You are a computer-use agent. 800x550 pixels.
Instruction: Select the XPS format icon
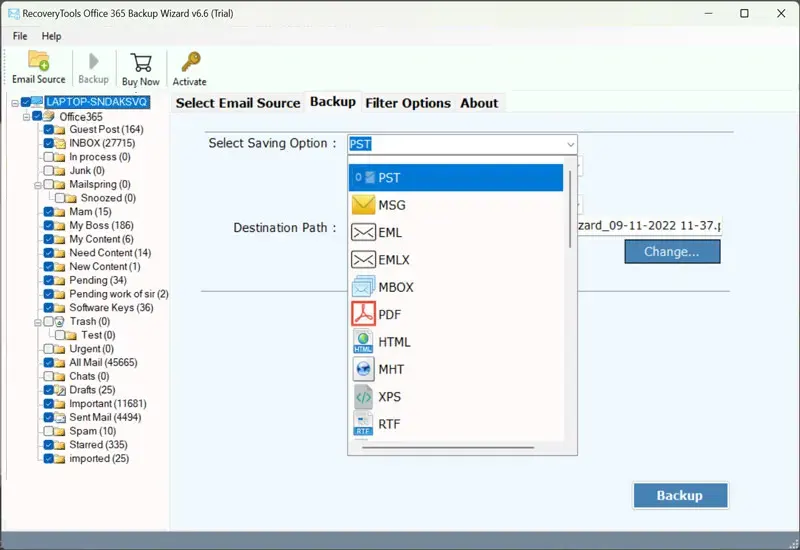click(363, 397)
